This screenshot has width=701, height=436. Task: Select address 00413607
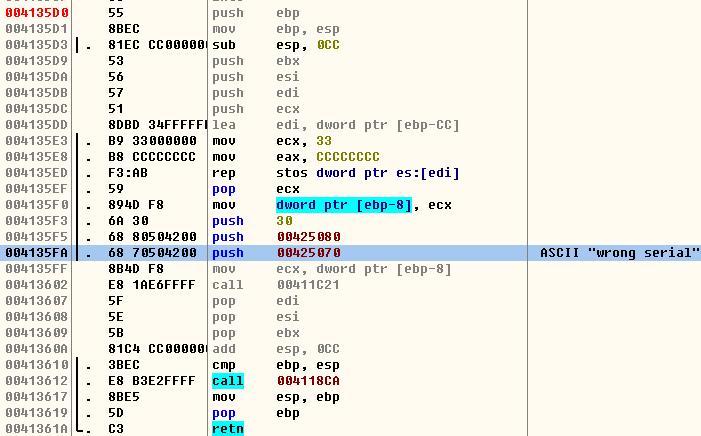coord(37,301)
